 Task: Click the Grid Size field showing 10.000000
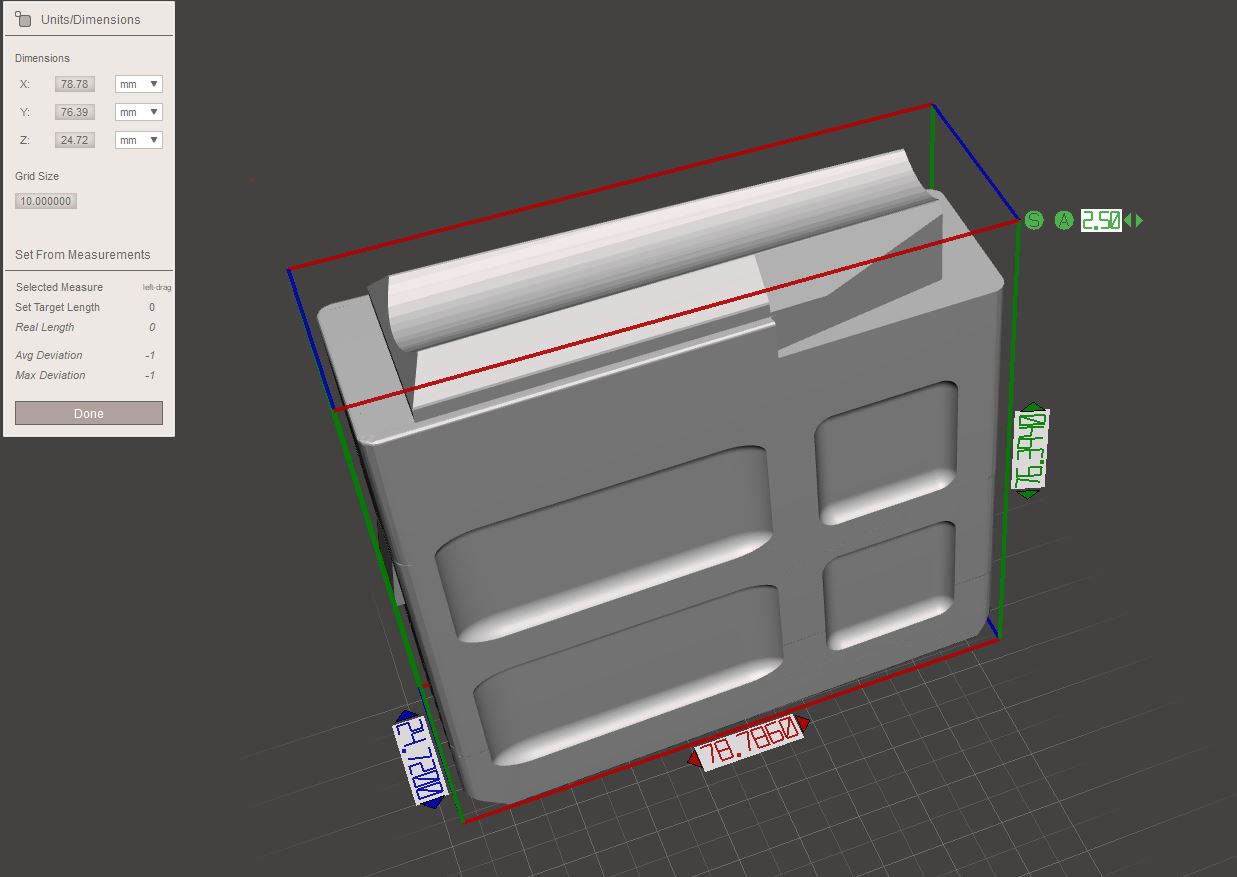[x=46, y=200]
